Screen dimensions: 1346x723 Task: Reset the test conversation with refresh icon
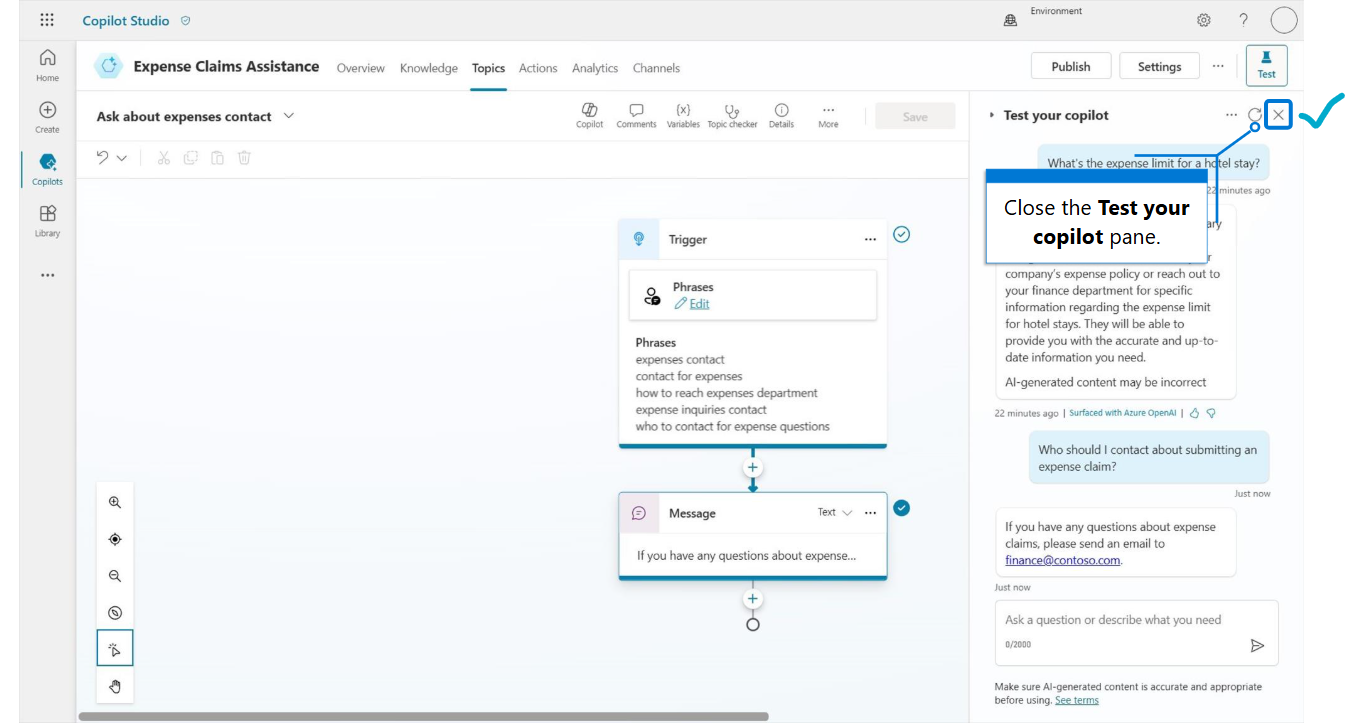click(1254, 115)
